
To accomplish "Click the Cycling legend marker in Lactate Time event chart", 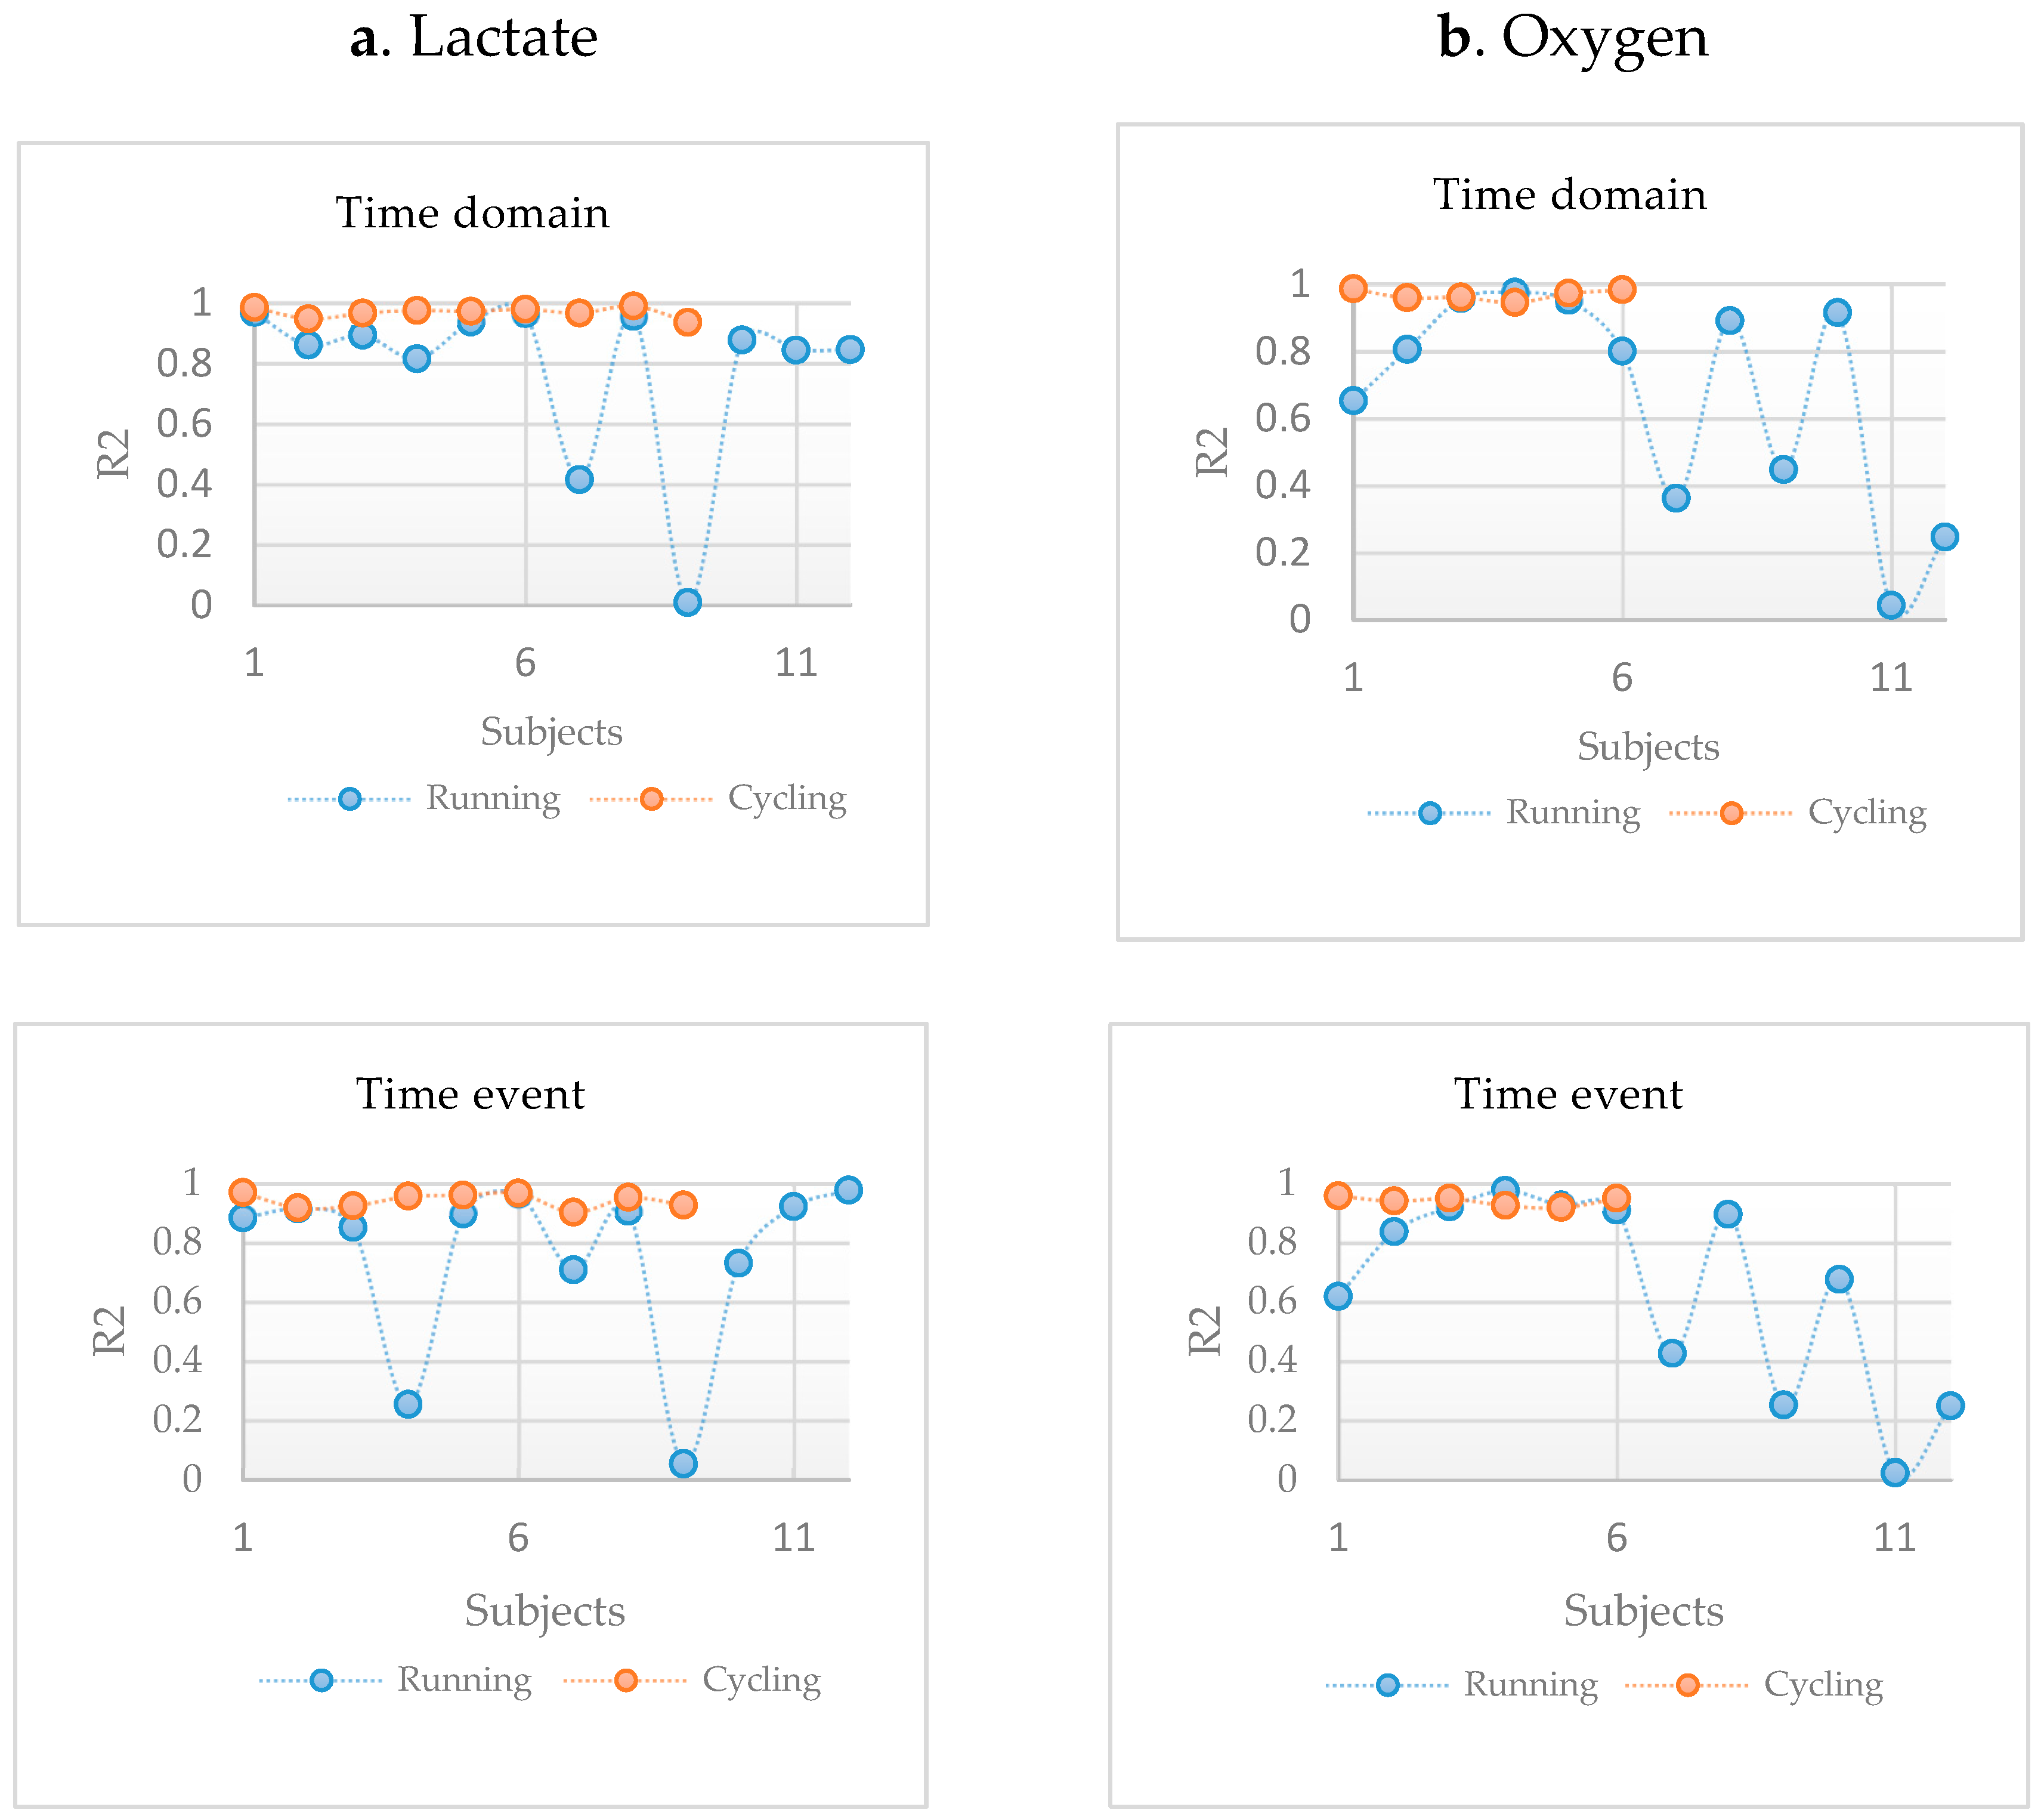I will [626, 1680].
